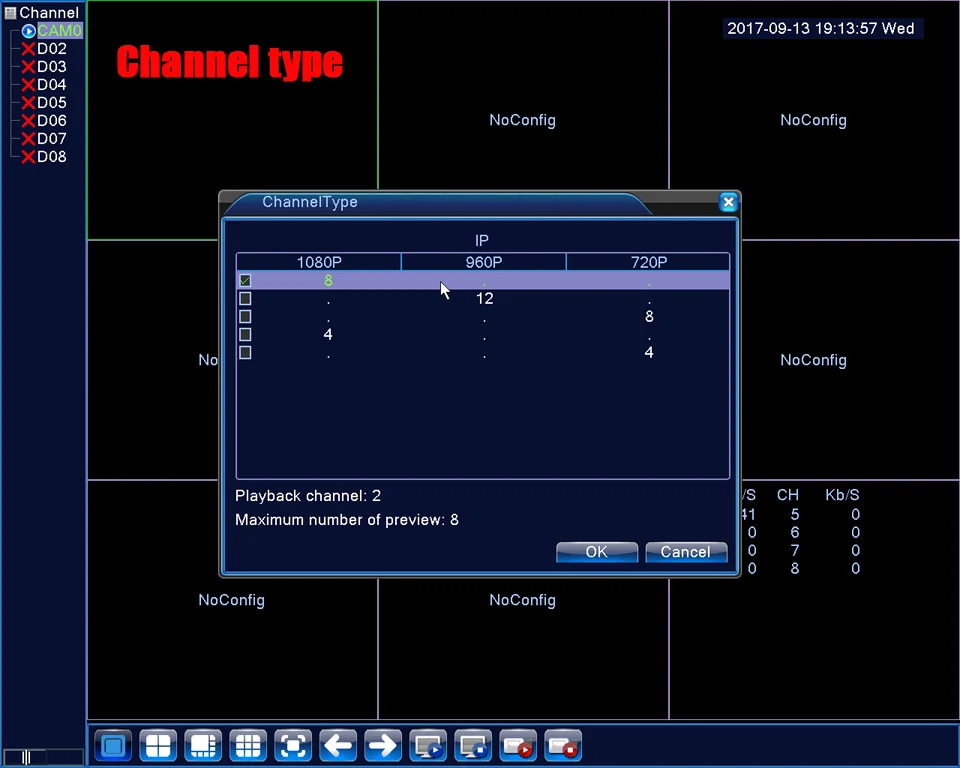This screenshot has height=768, width=960.
Task: Click the red X icon beside D08
Action: point(28,157)
